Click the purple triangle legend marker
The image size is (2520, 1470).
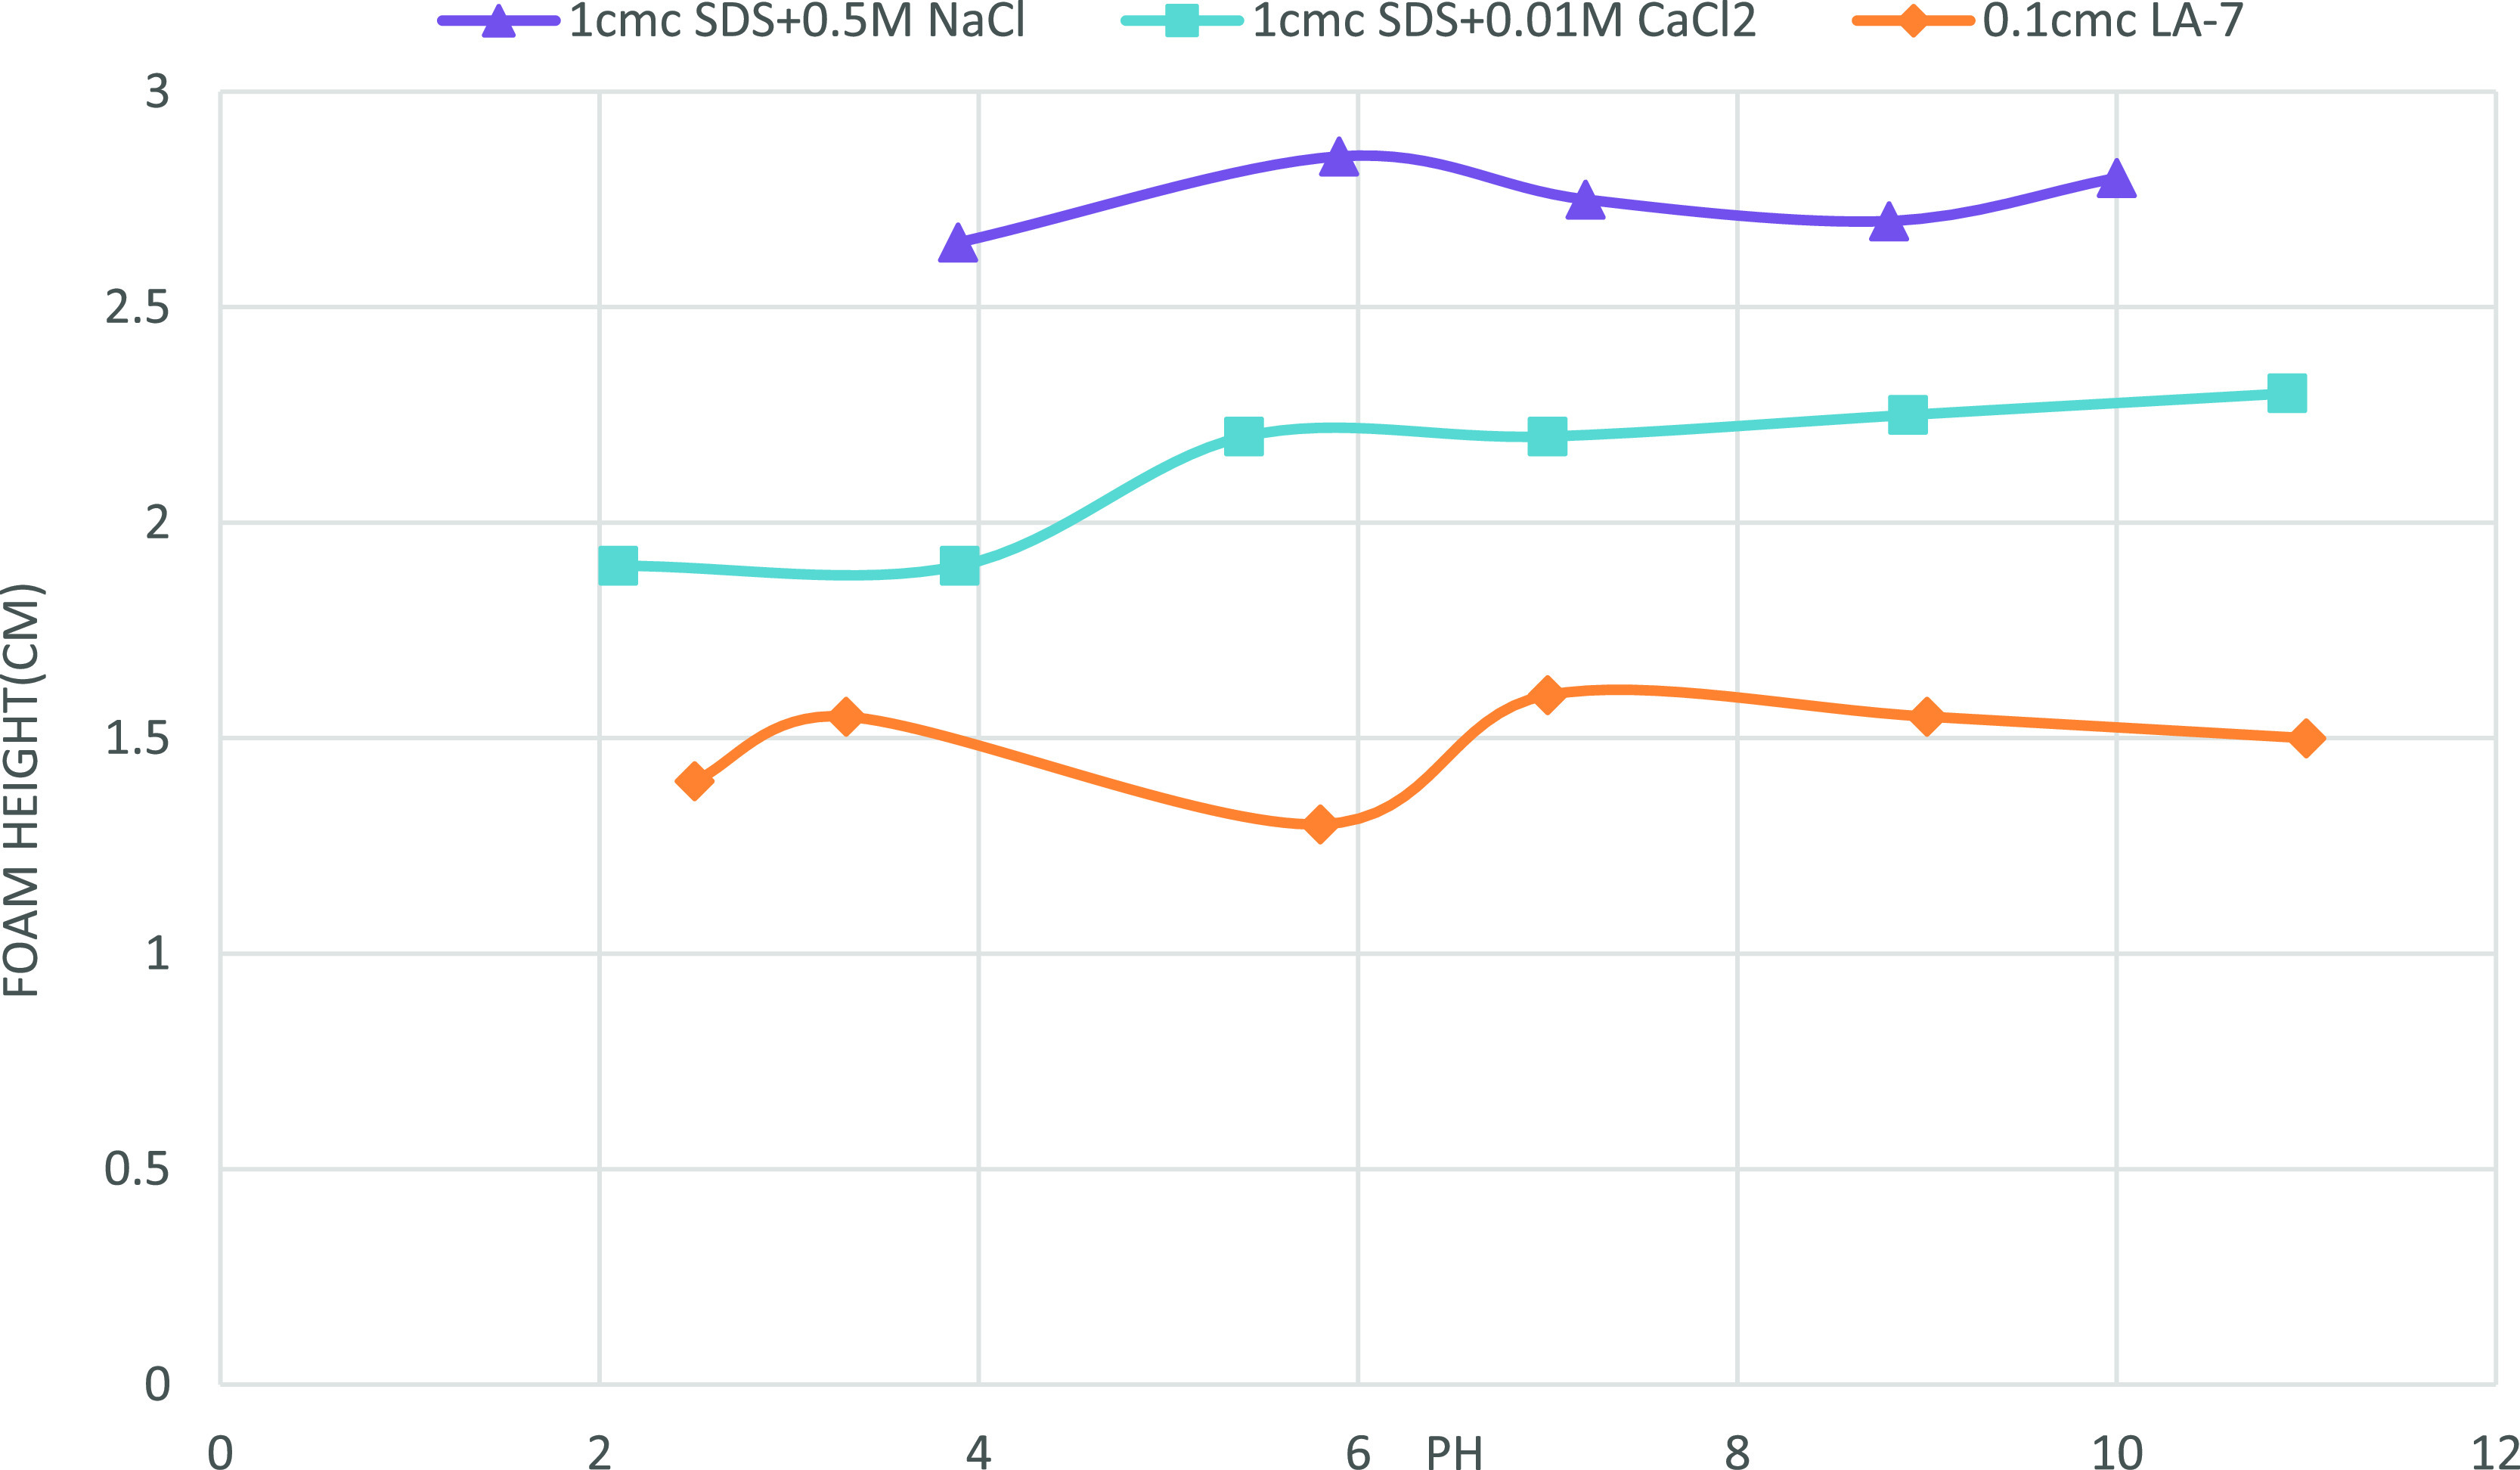point(498,21)
